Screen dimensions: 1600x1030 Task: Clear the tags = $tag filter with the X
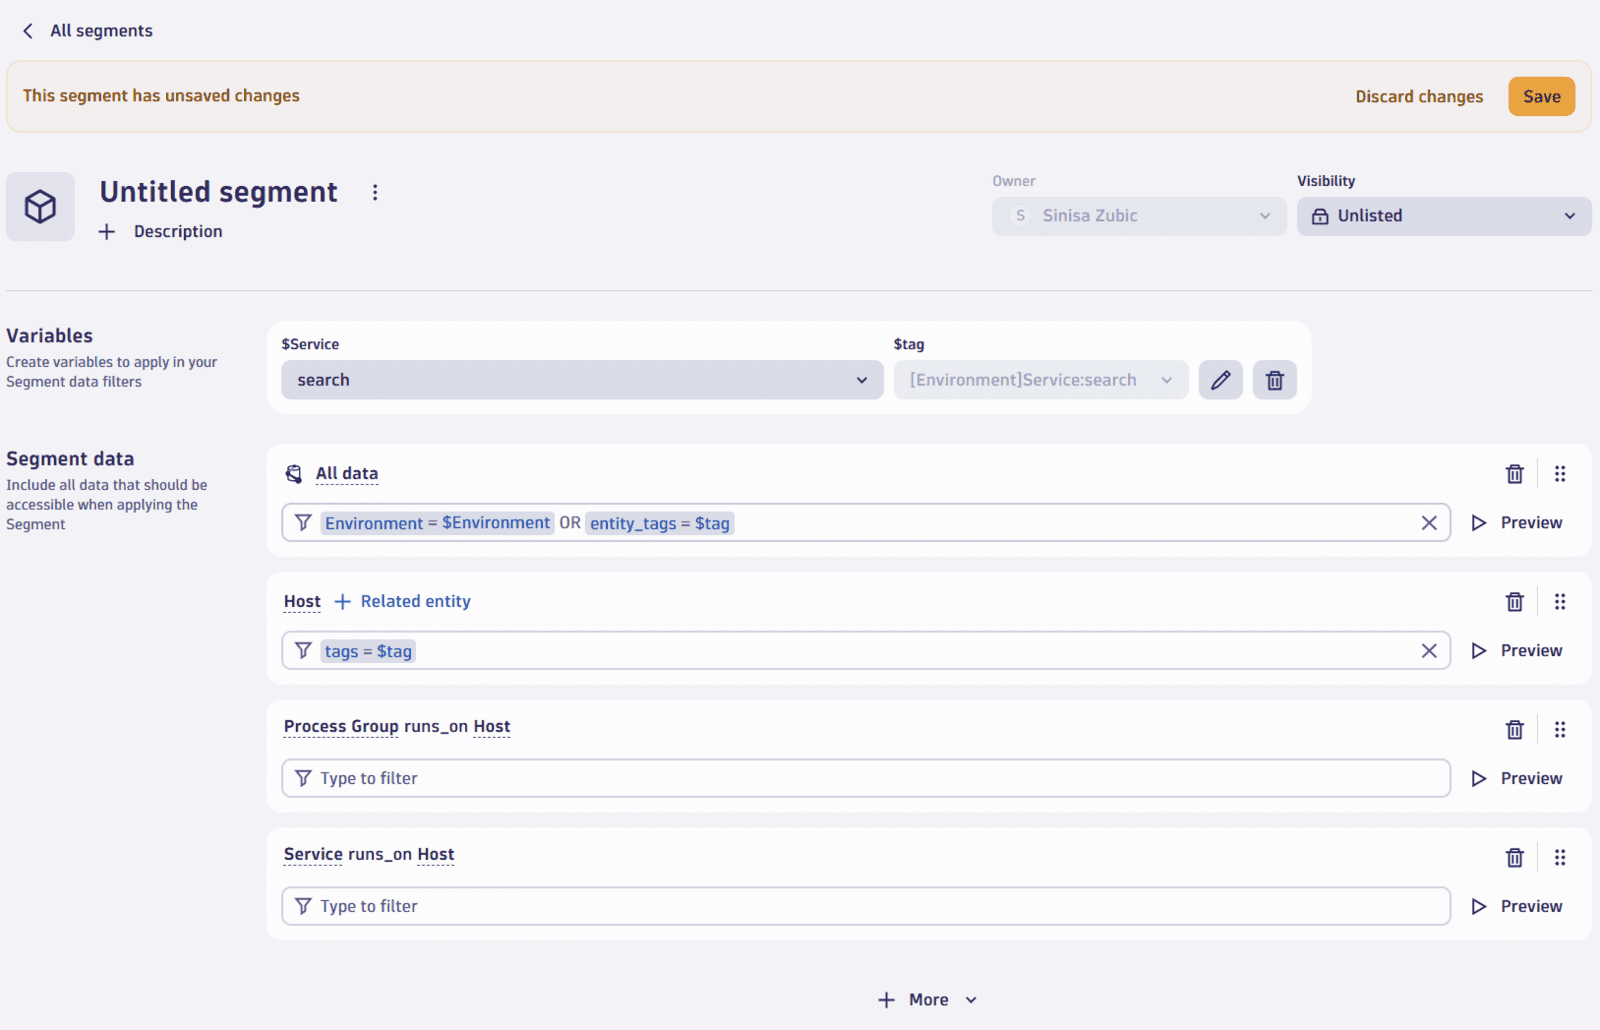pyautogui.click(x=1429, y=650)
